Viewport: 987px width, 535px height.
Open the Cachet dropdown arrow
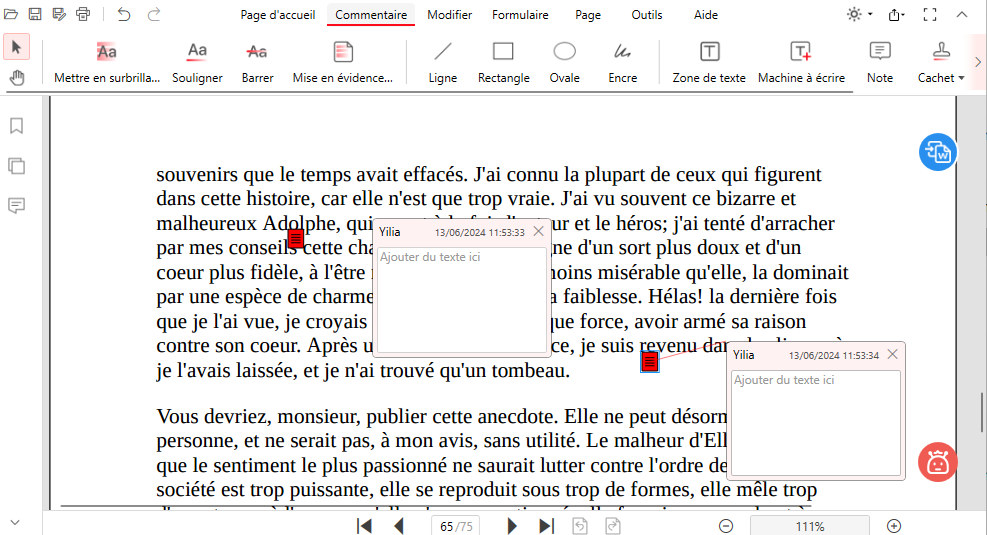[961, 78]
